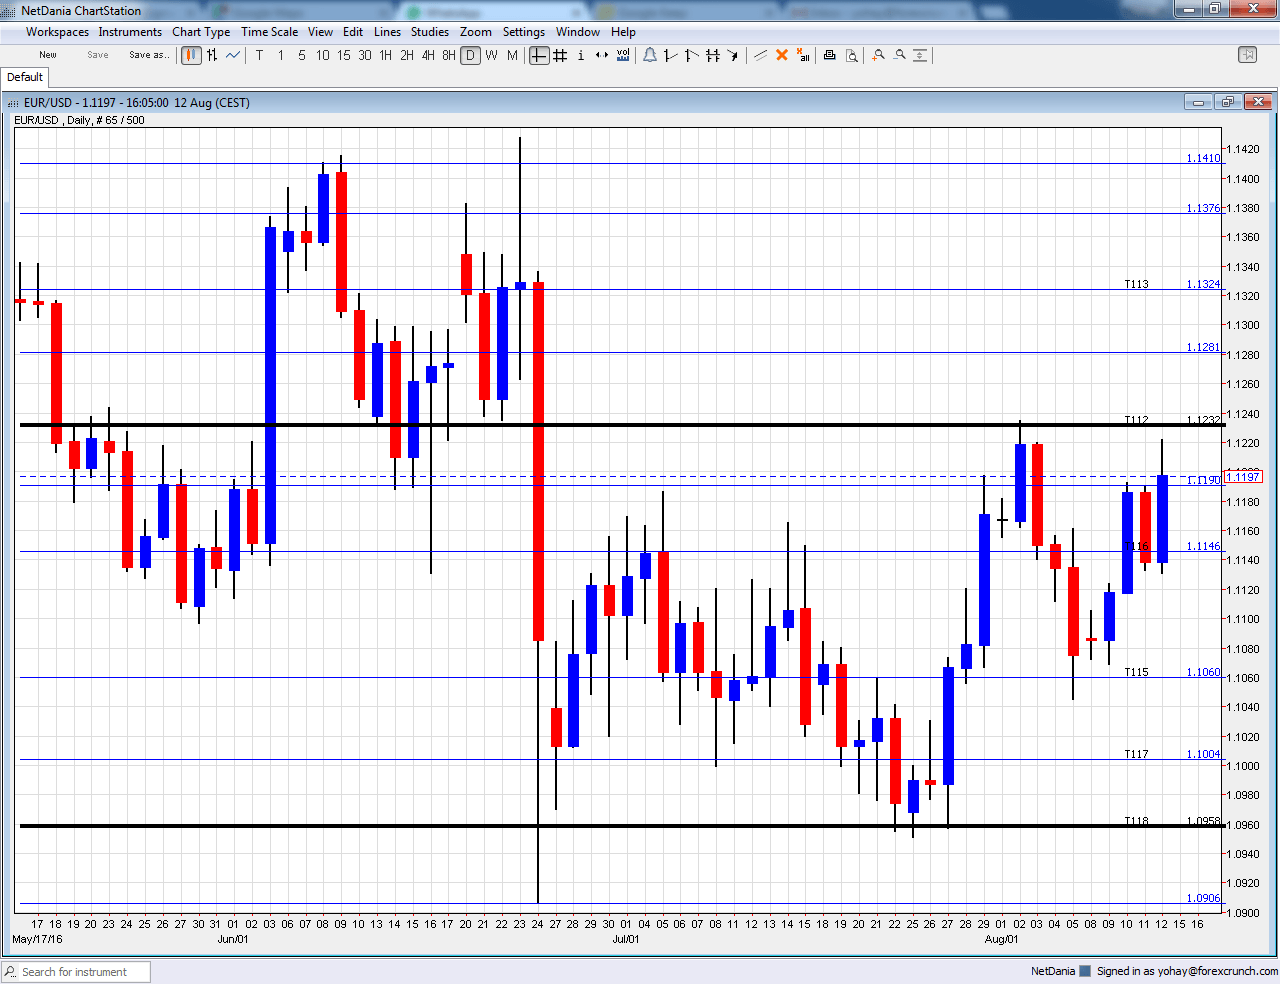Screen dimensions: 1280x984
Task: Click the pin icon at toolbar right
Action: pos(1247,55)
